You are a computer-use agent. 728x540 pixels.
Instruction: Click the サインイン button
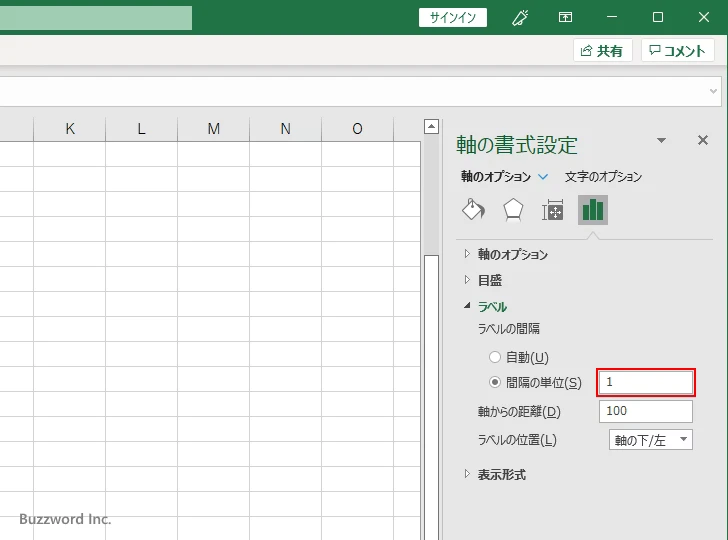click(x=453, y=18)
